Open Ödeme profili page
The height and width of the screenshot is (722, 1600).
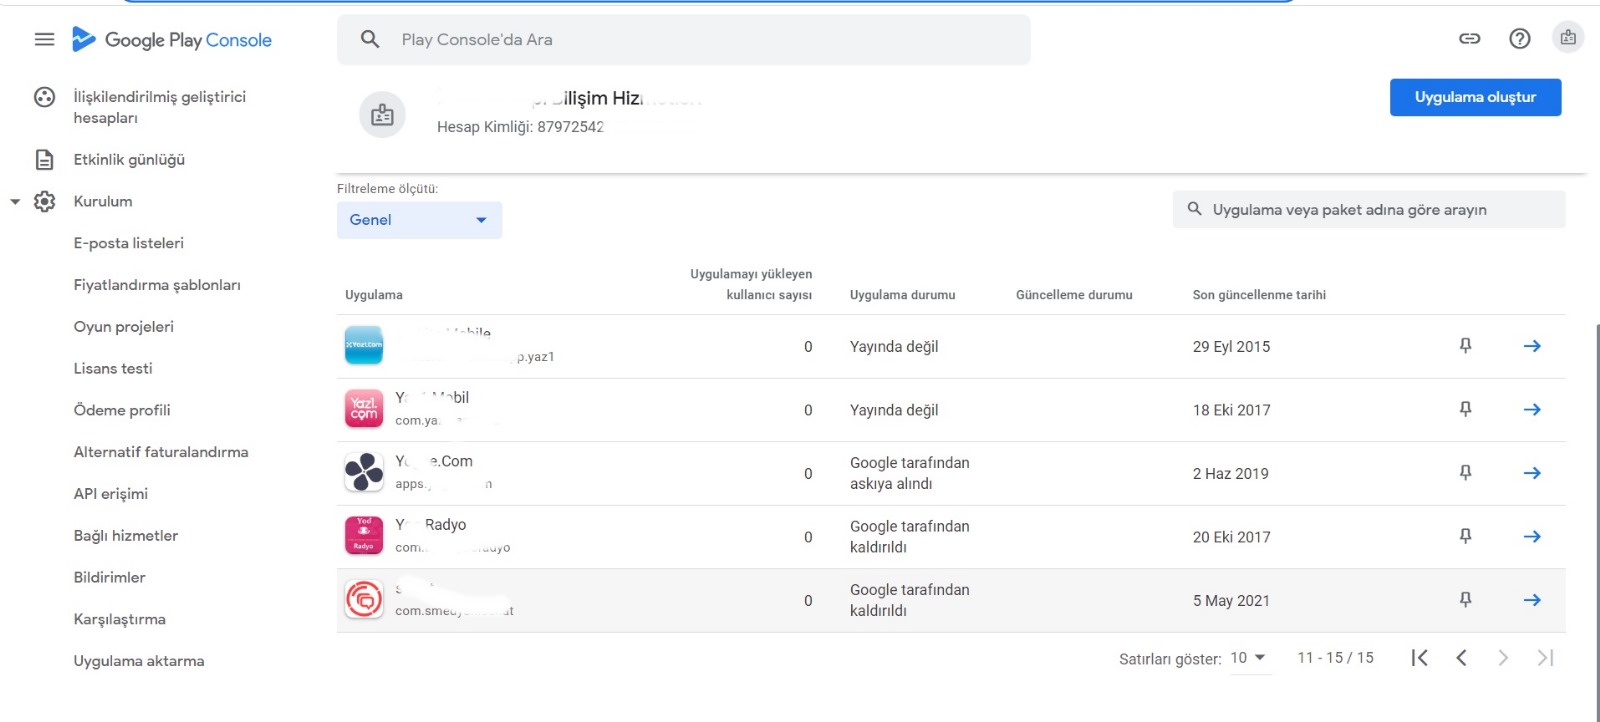(122, 411)
